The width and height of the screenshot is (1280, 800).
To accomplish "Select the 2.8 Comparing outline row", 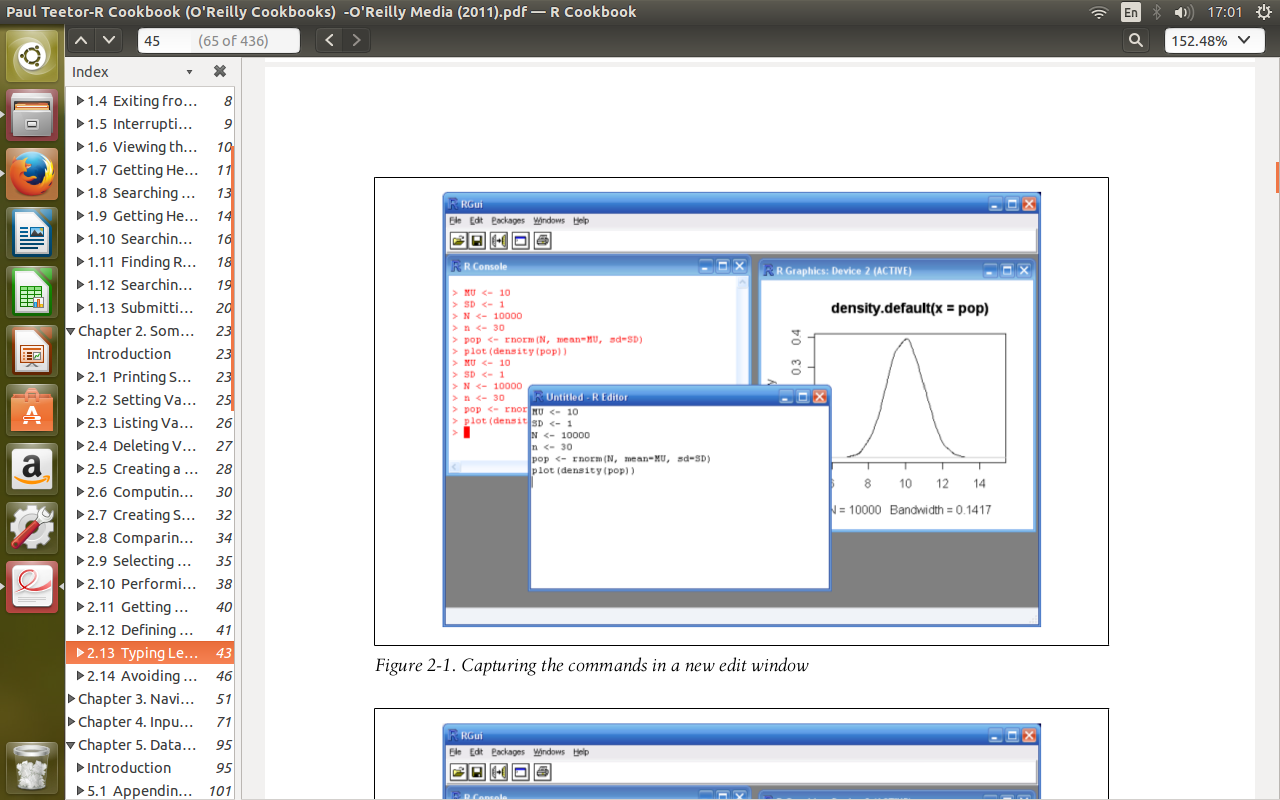I will (150, 538).
